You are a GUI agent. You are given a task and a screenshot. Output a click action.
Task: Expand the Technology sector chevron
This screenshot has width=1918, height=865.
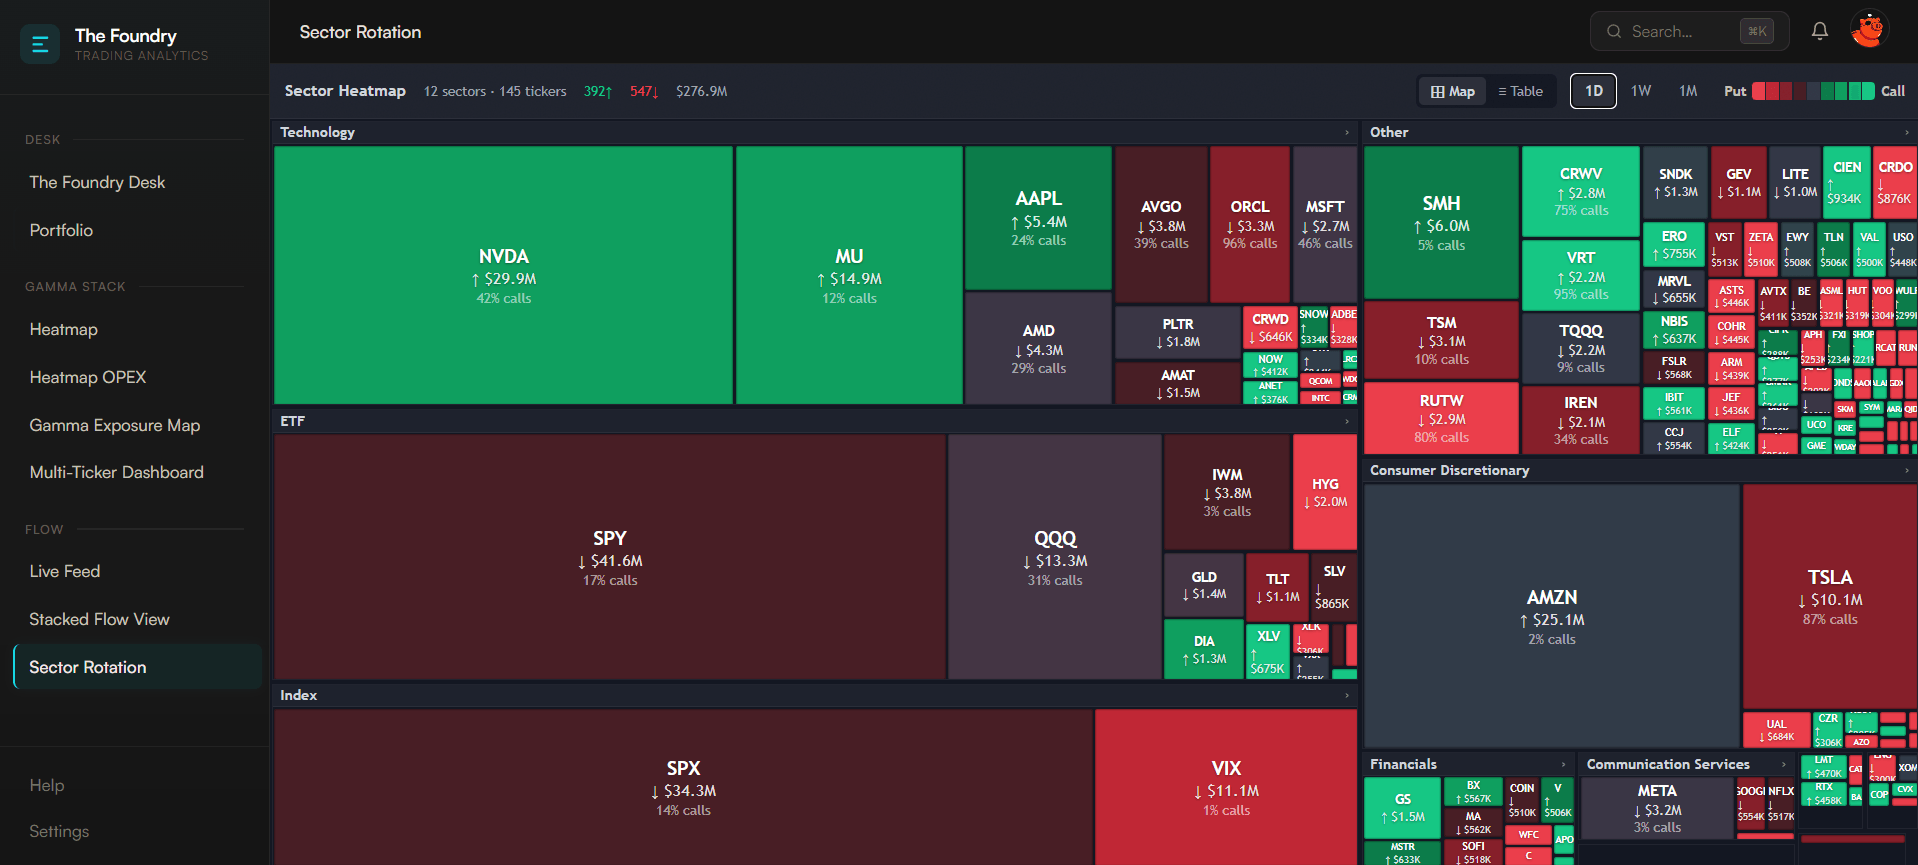pos(1347,132)
